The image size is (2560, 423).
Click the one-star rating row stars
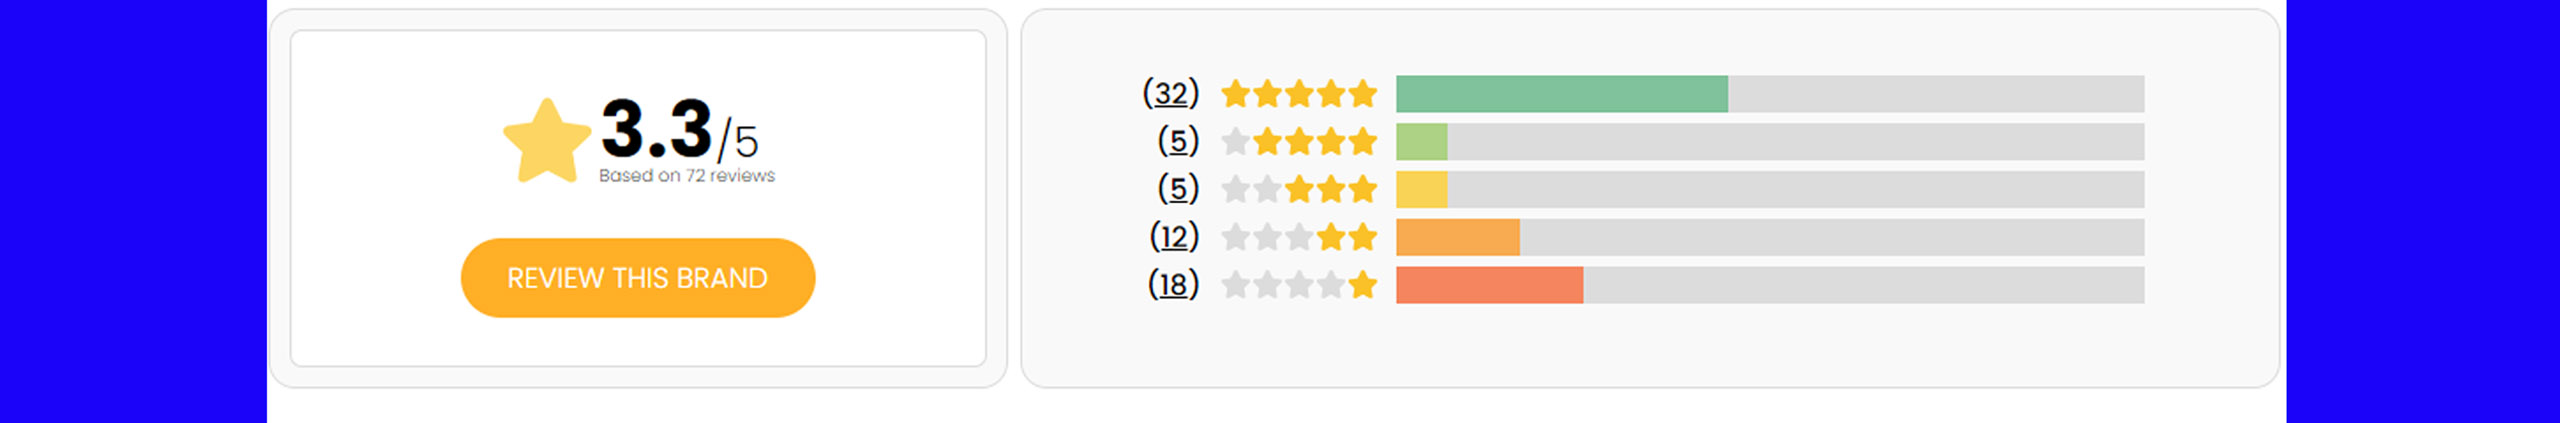(1299, 285)
